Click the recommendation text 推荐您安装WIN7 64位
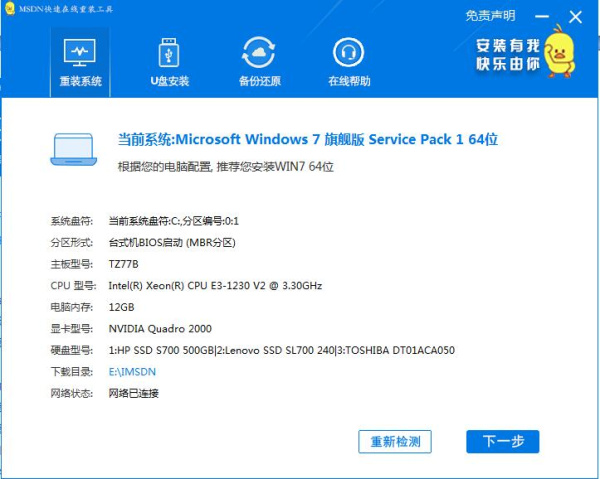The width and height of the screenshot is (600, 479). coord(275,167)
